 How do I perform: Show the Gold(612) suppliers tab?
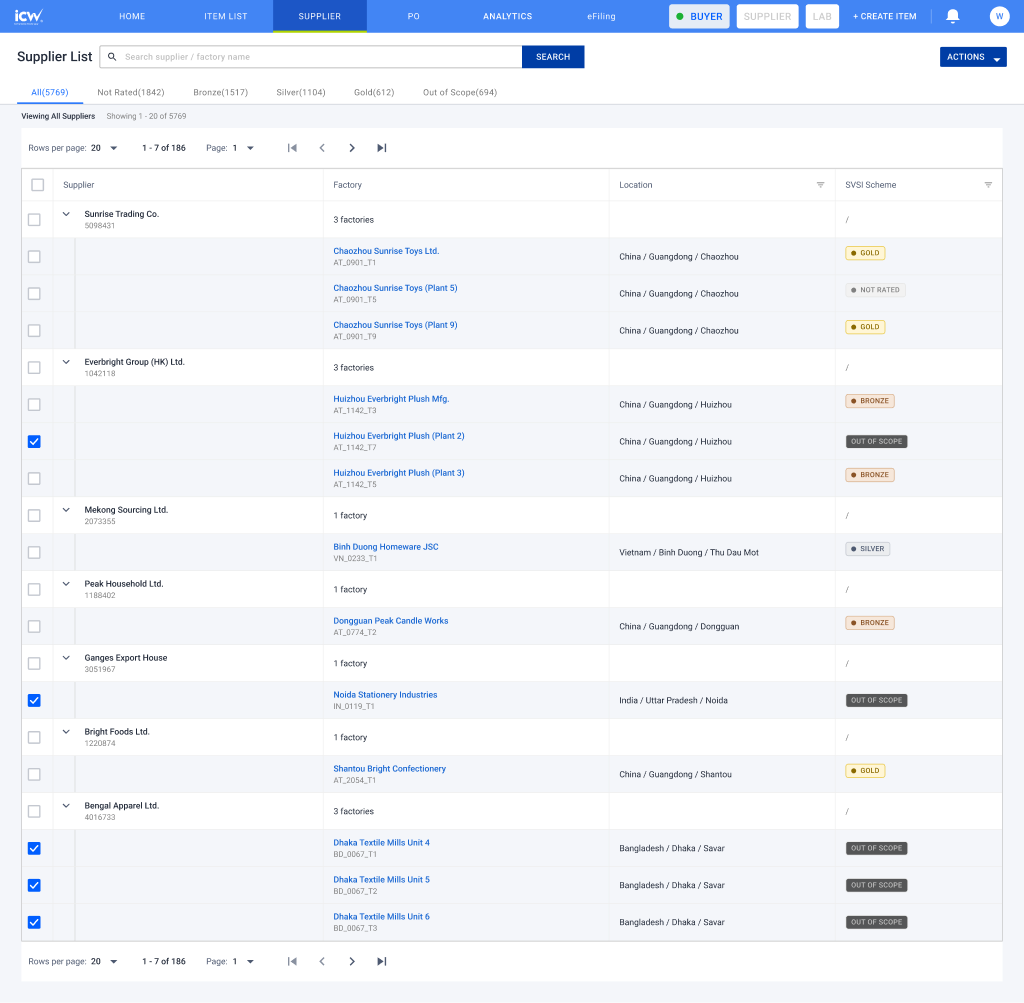374,92
